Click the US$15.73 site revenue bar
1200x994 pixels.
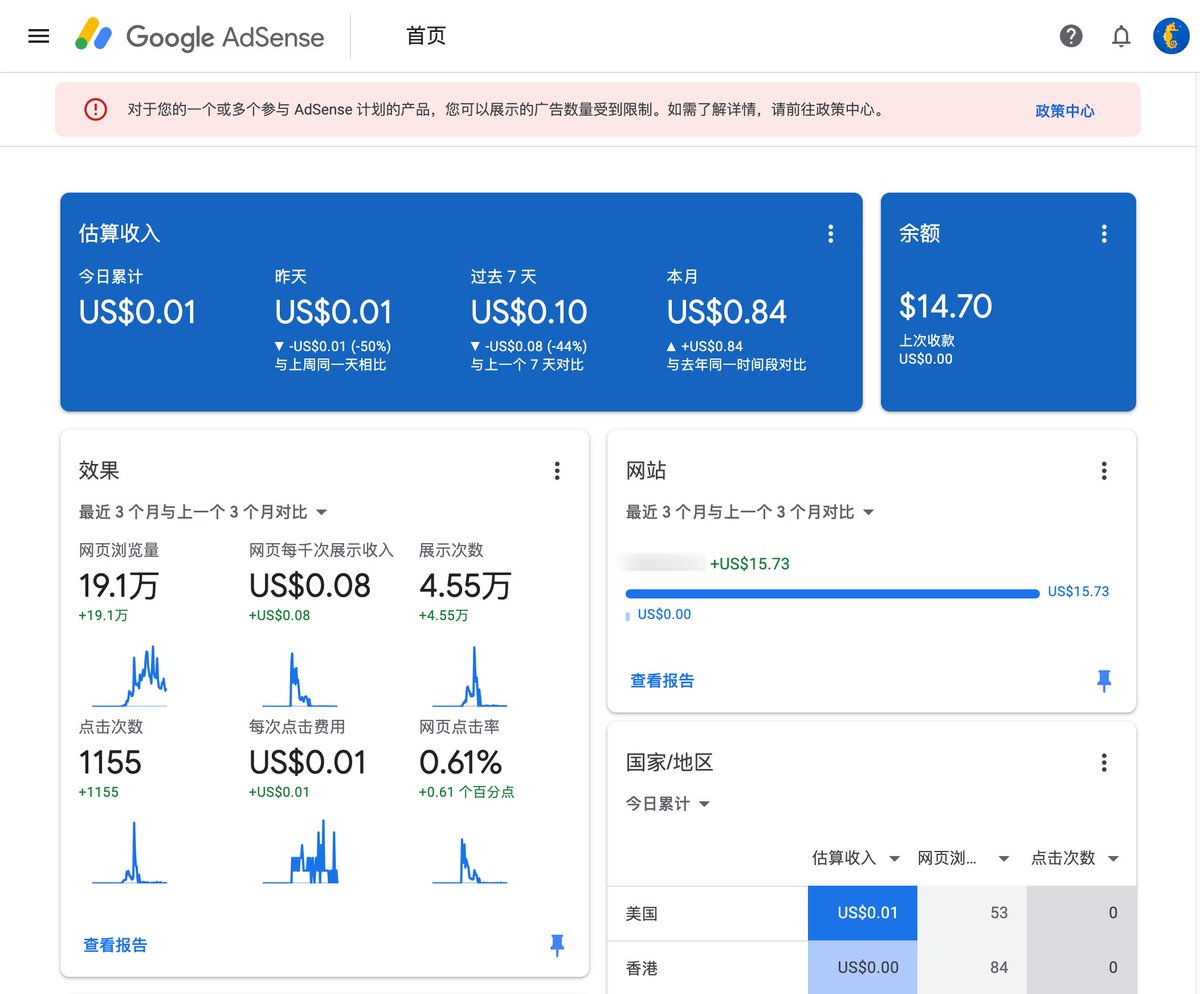coord(833,593)
